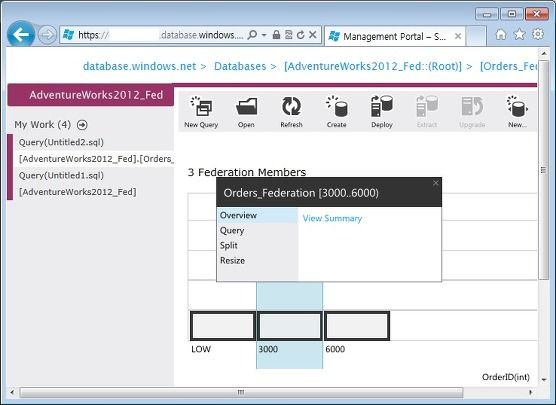Click the browser Back arrow button
The width and height of the screenshot is (556, 405).
tap(21, 34)
